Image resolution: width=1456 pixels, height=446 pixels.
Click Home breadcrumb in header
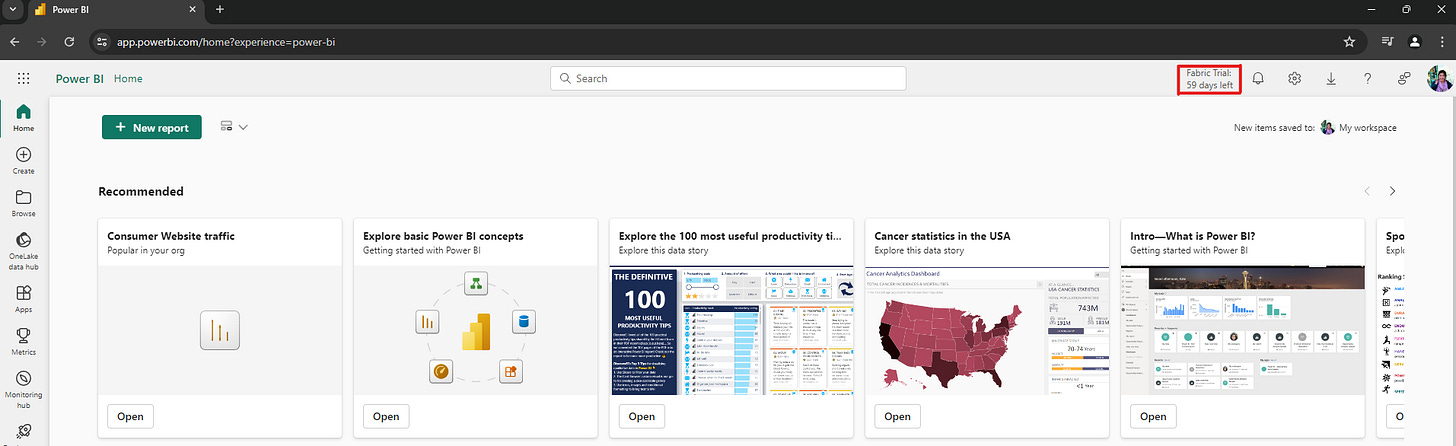pyautogui.click(x=128, y=78)
